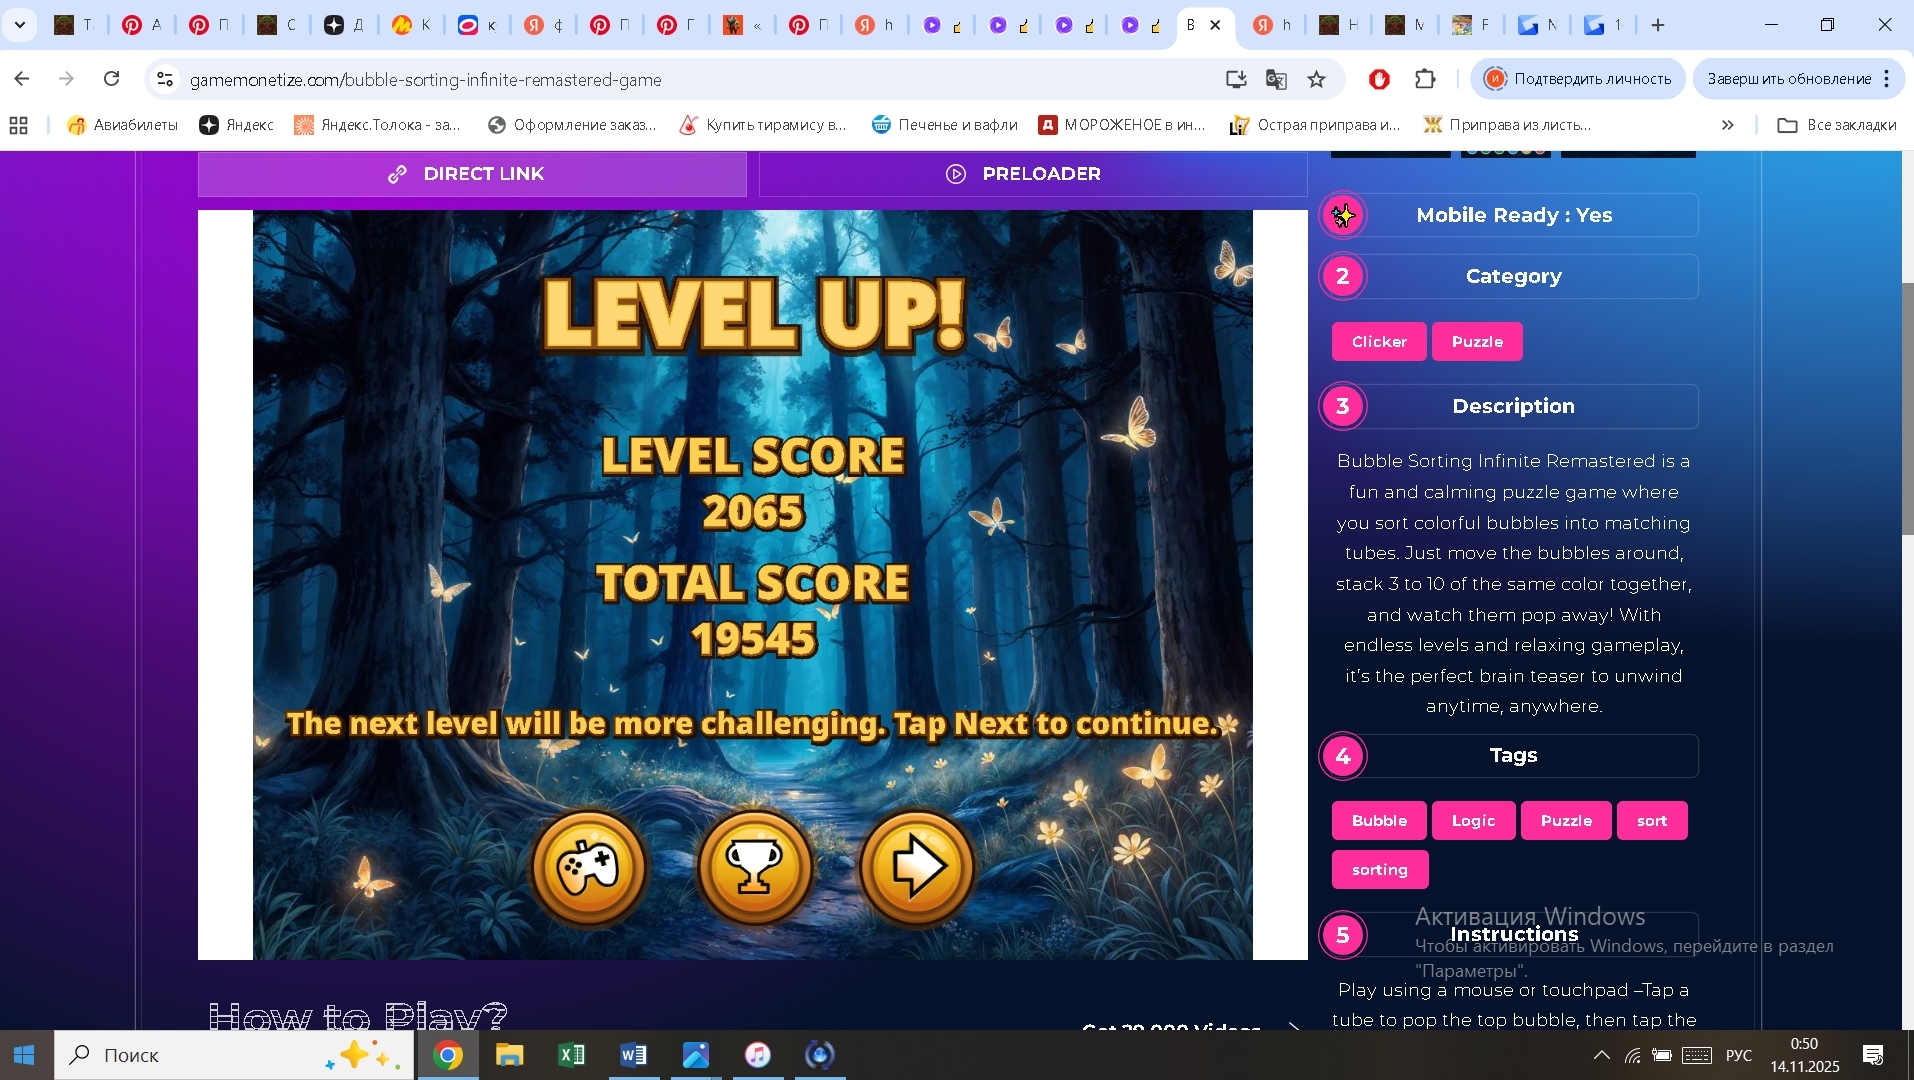The width and height of the screenshot is (1914, 1080).
Task: Click the Puzzle category button
Action: click(1477, 342)
